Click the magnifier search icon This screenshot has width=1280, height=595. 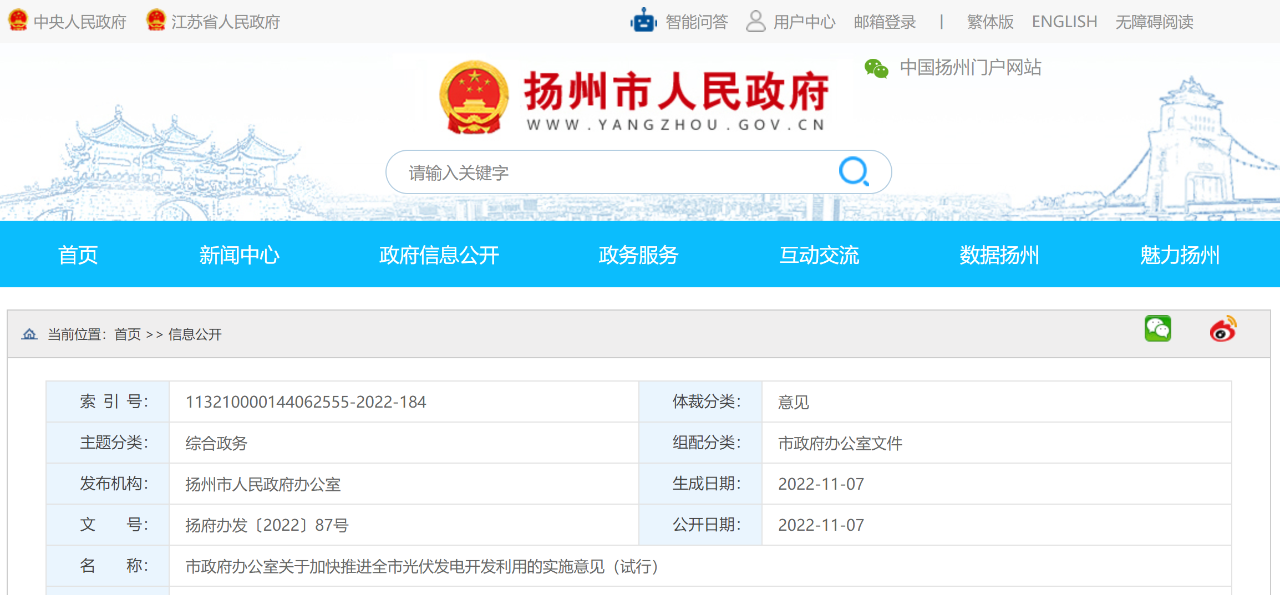click(853, 172)
